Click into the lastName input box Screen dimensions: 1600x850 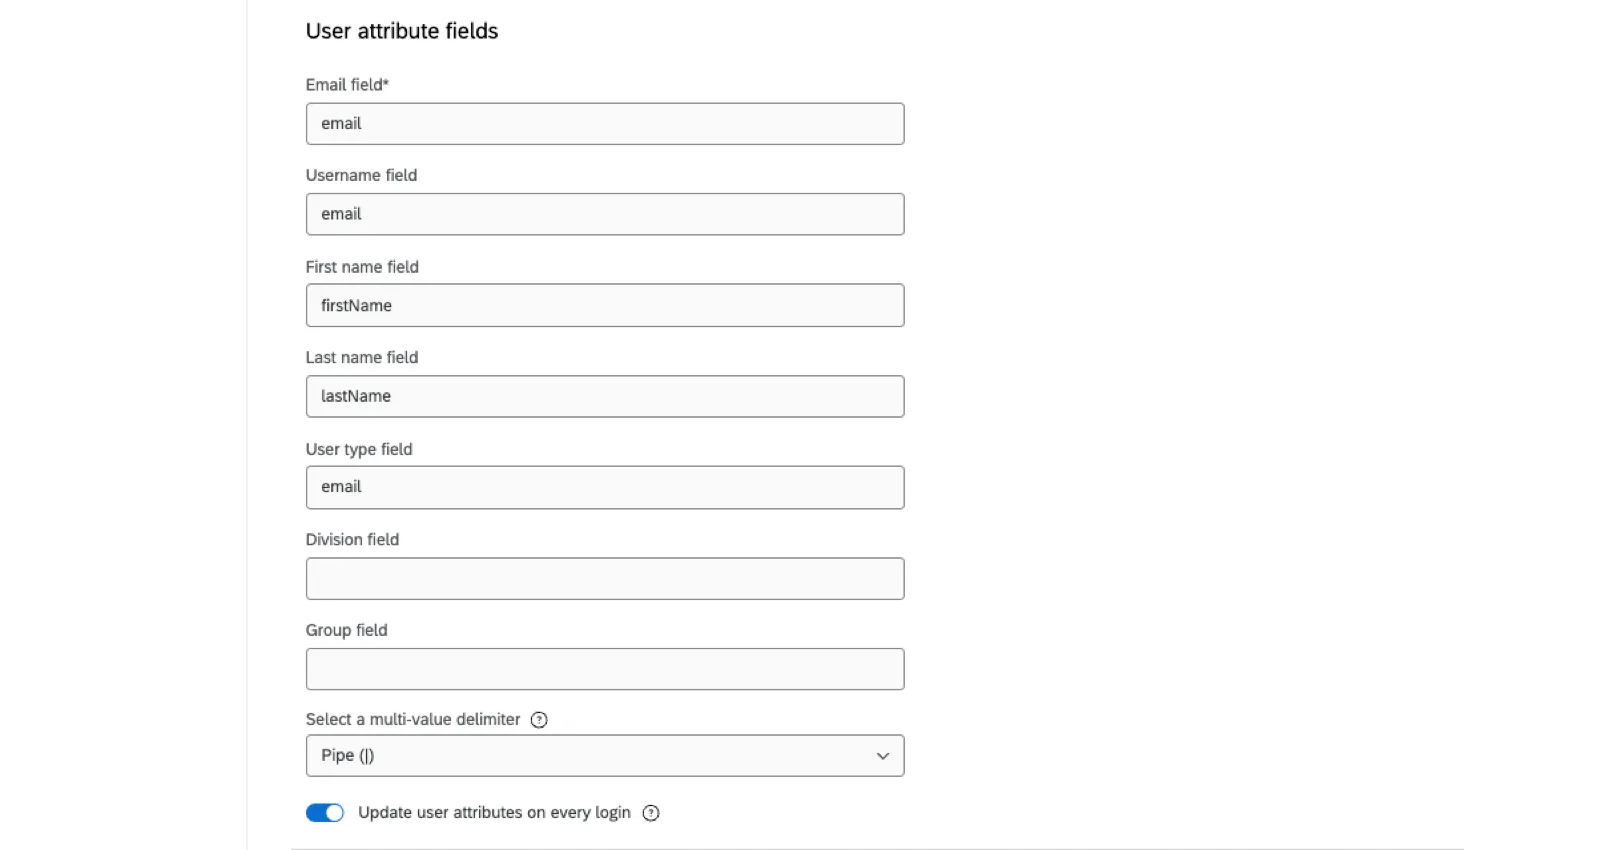coord(605,396)
